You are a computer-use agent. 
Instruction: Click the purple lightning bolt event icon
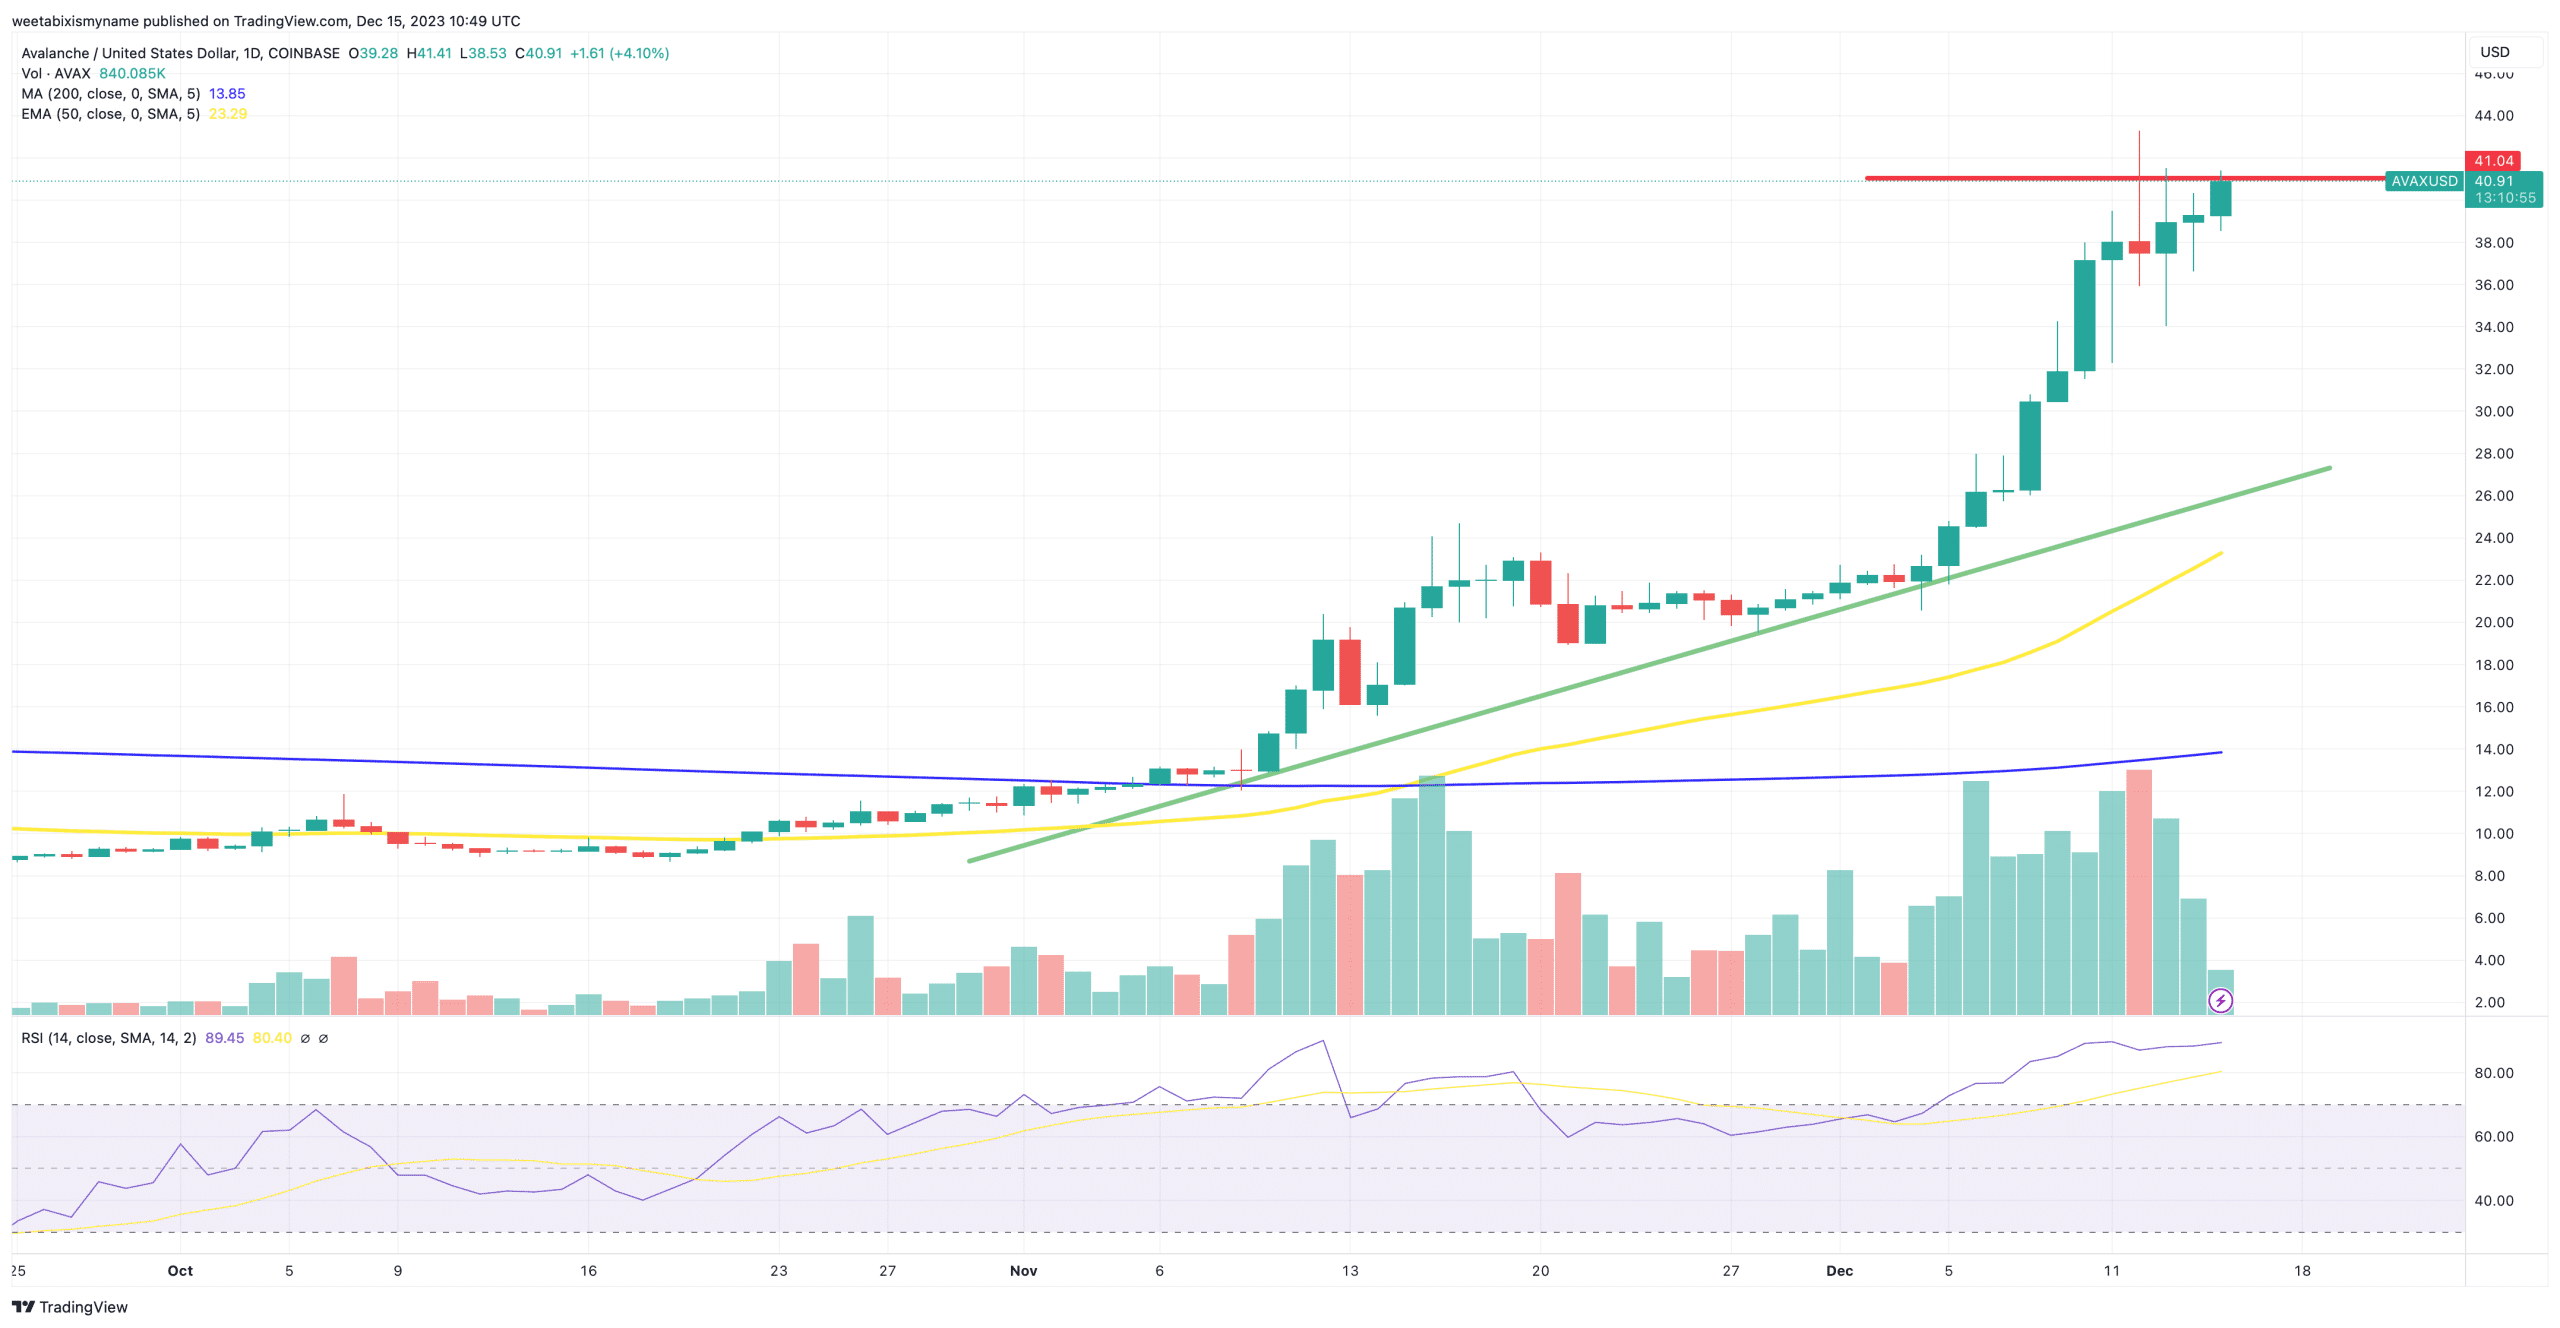(x=2219, y=1000)
